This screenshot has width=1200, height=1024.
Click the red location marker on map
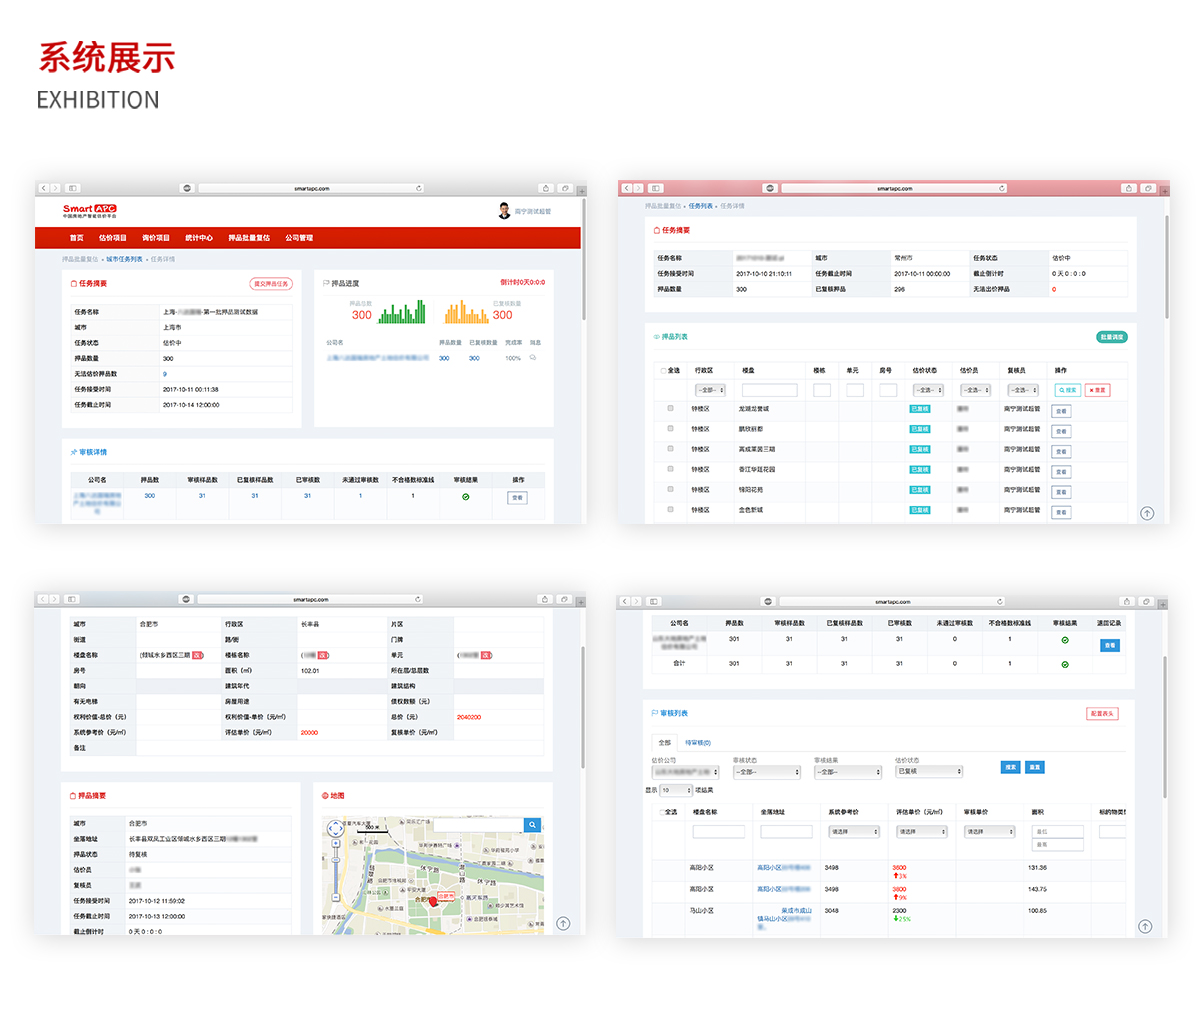(x=433, y=900)
